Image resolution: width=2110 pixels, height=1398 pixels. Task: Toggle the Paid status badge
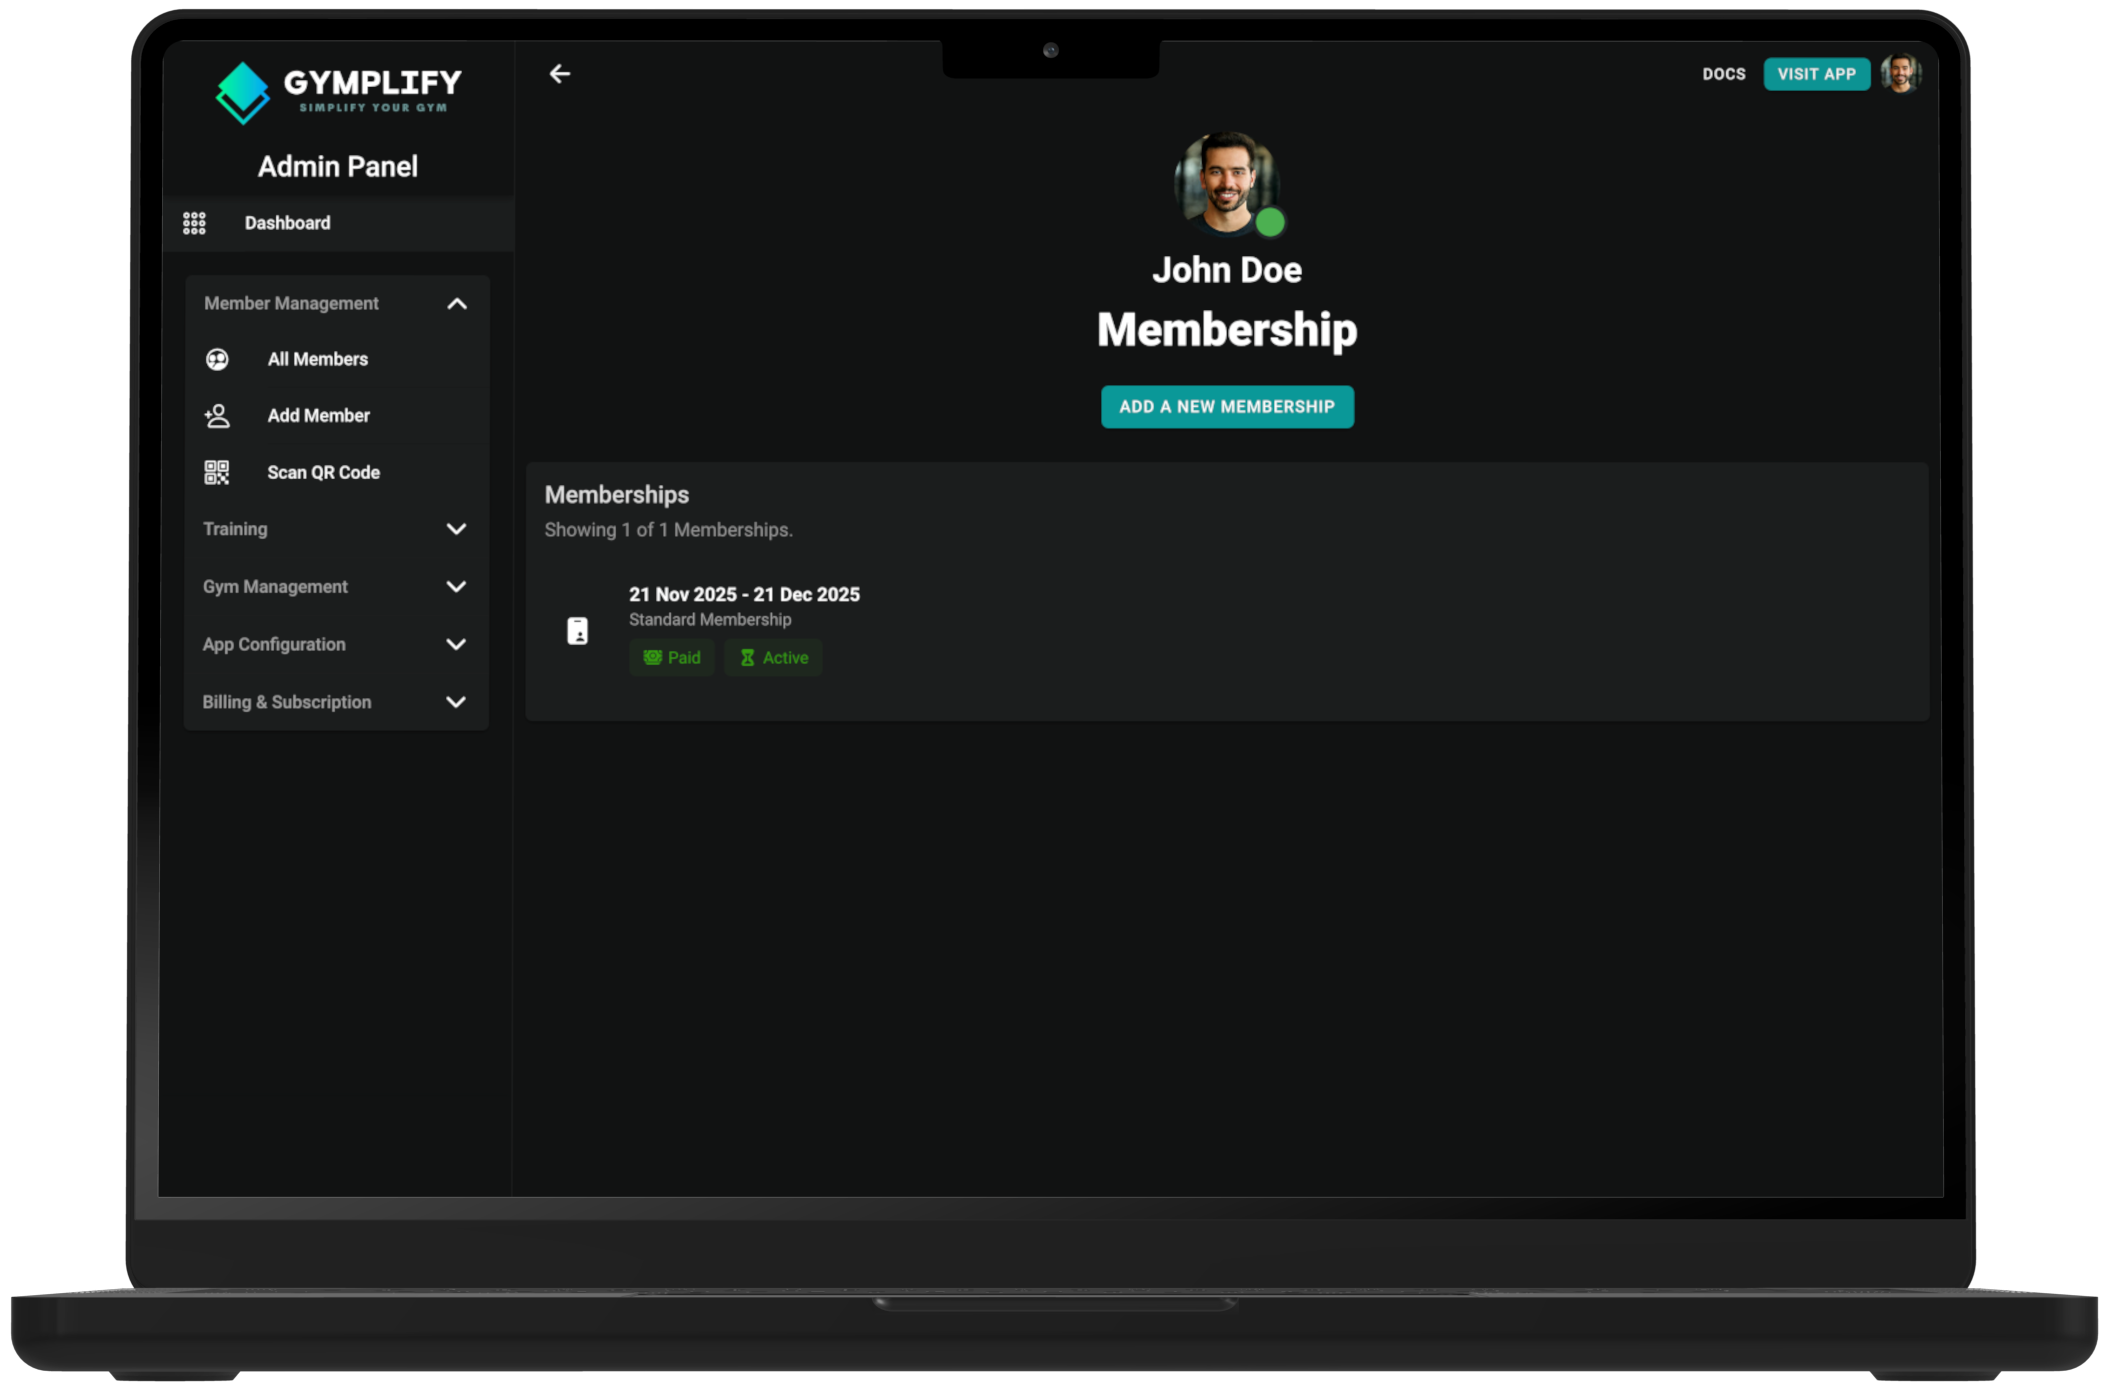tap(671, 657)
